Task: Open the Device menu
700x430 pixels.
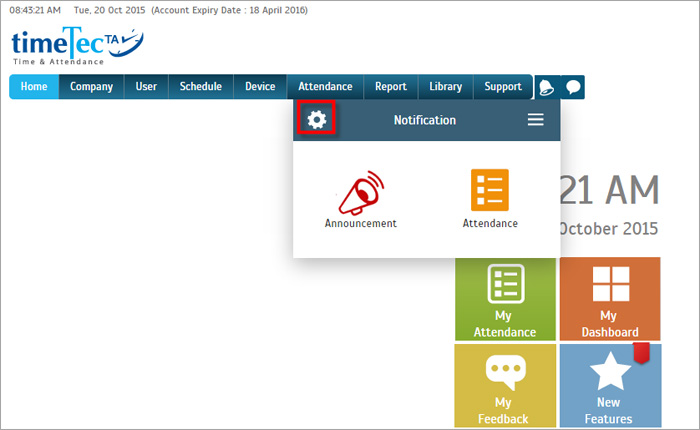Action: (x=260, y=87)
